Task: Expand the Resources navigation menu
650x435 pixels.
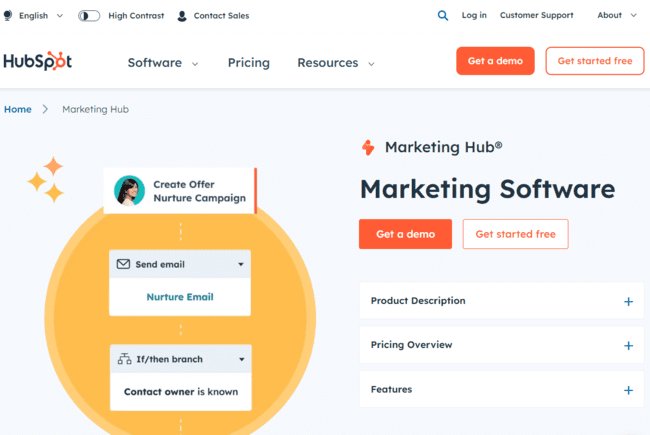Action: click(336, 63)
